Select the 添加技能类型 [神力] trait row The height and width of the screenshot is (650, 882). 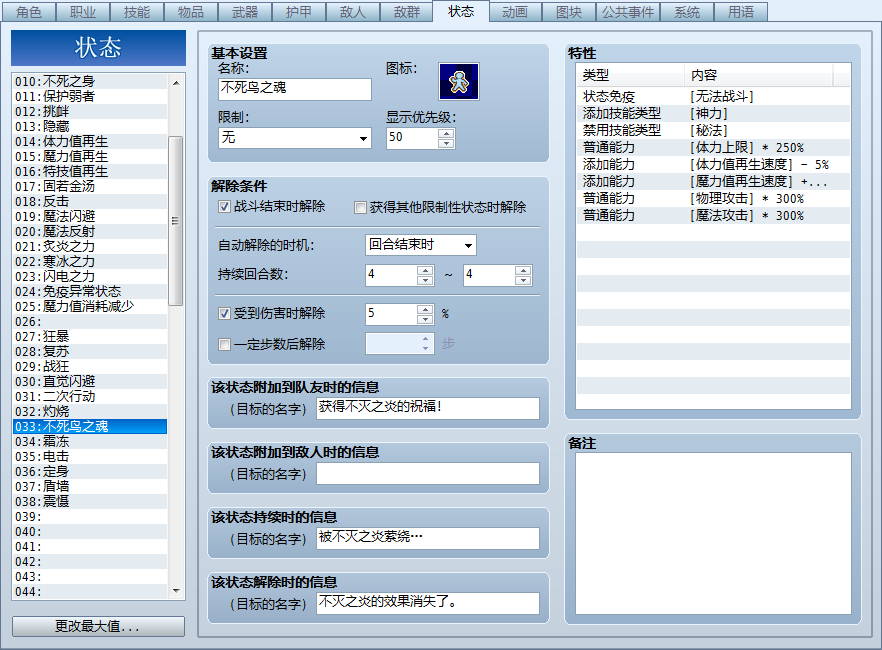[x=713, y=114]
